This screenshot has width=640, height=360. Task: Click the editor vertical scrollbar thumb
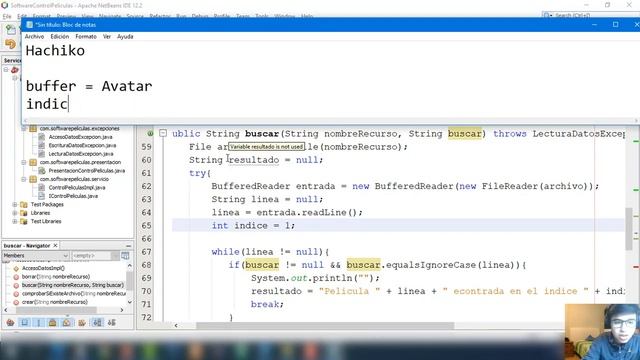click(629, 229)
